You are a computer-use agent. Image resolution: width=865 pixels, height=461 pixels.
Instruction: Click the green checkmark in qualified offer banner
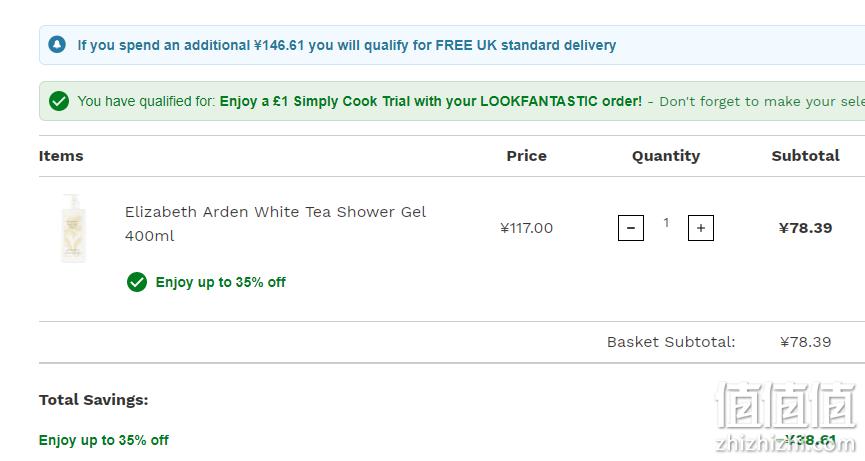point(59,101)
